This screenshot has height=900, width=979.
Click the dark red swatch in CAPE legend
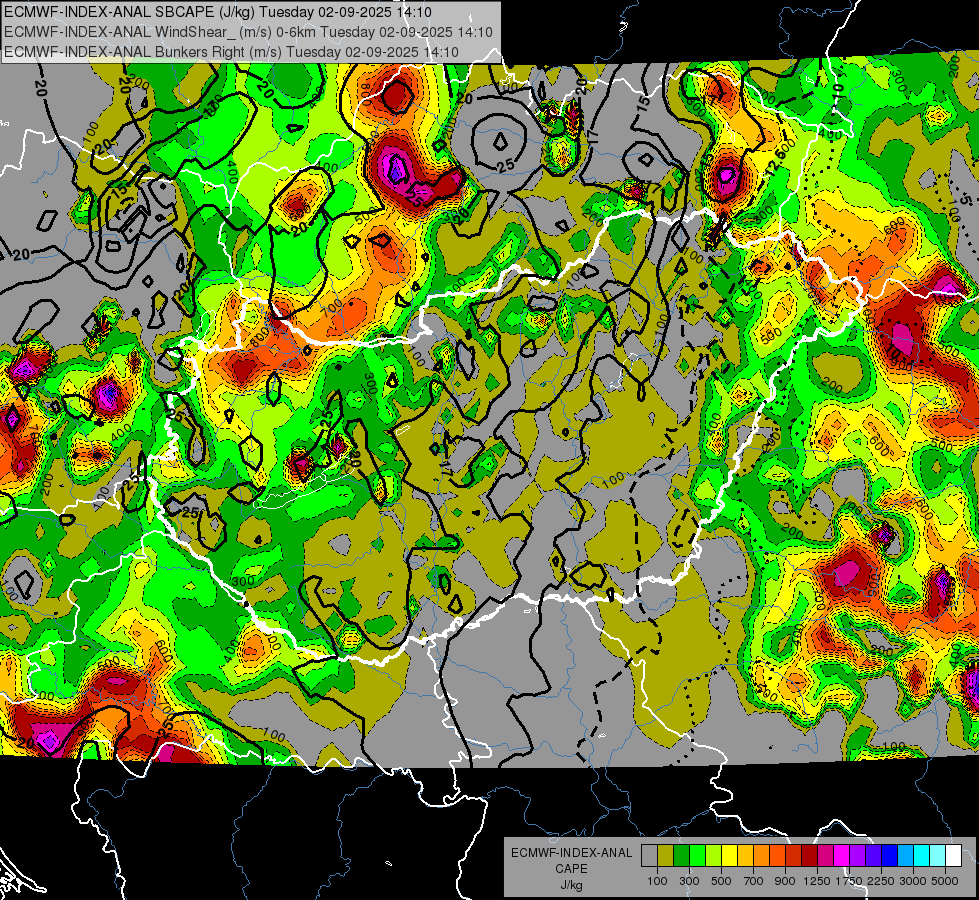pos(809,855)
